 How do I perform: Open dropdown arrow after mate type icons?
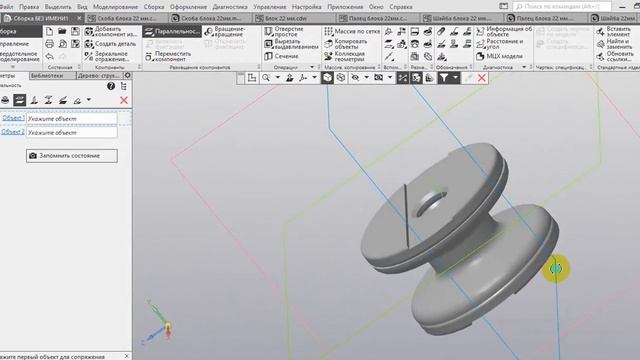[89, 100]
